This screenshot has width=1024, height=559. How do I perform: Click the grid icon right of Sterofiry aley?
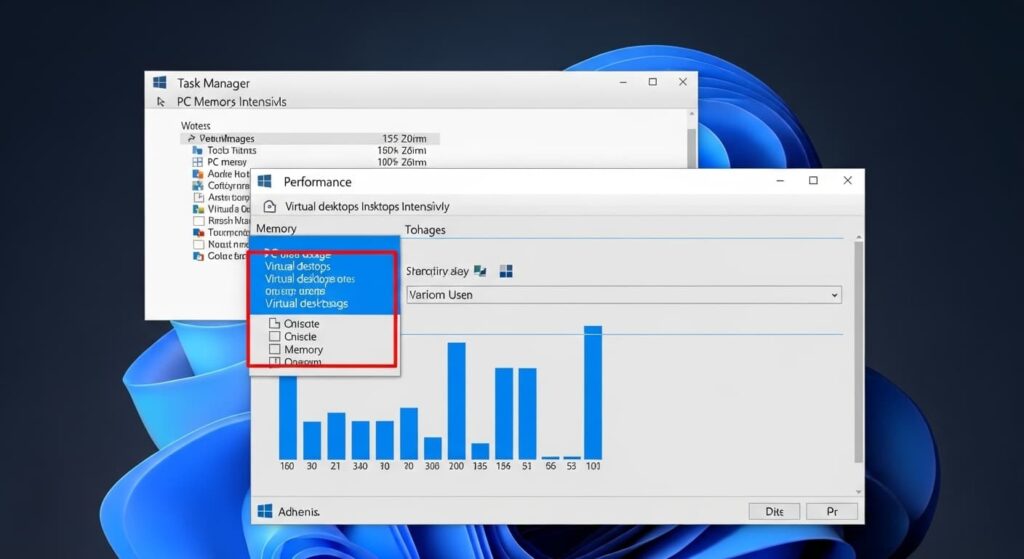tap(506, 271)
